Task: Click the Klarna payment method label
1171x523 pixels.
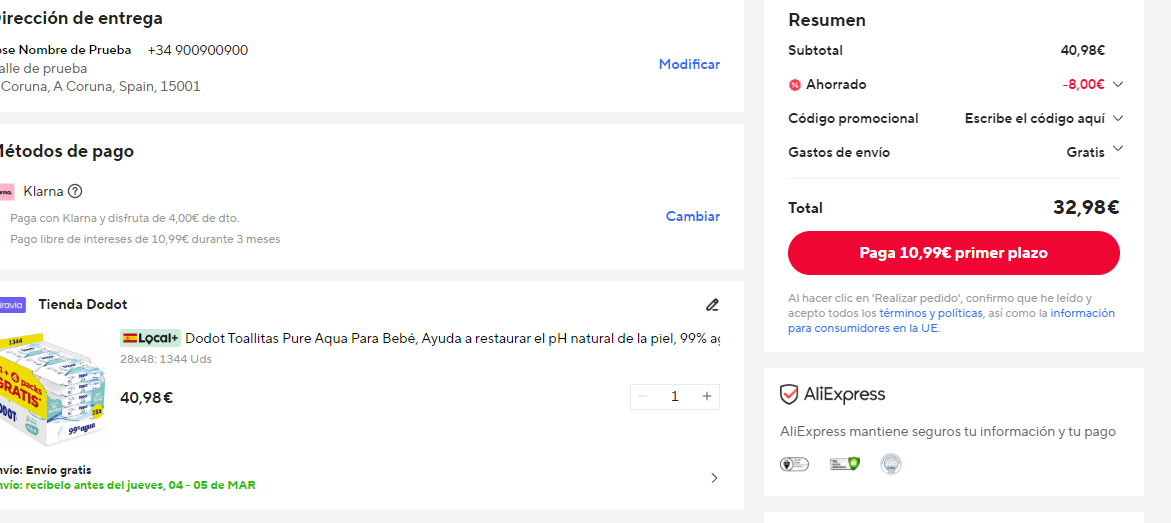Action: pos(43,191)
